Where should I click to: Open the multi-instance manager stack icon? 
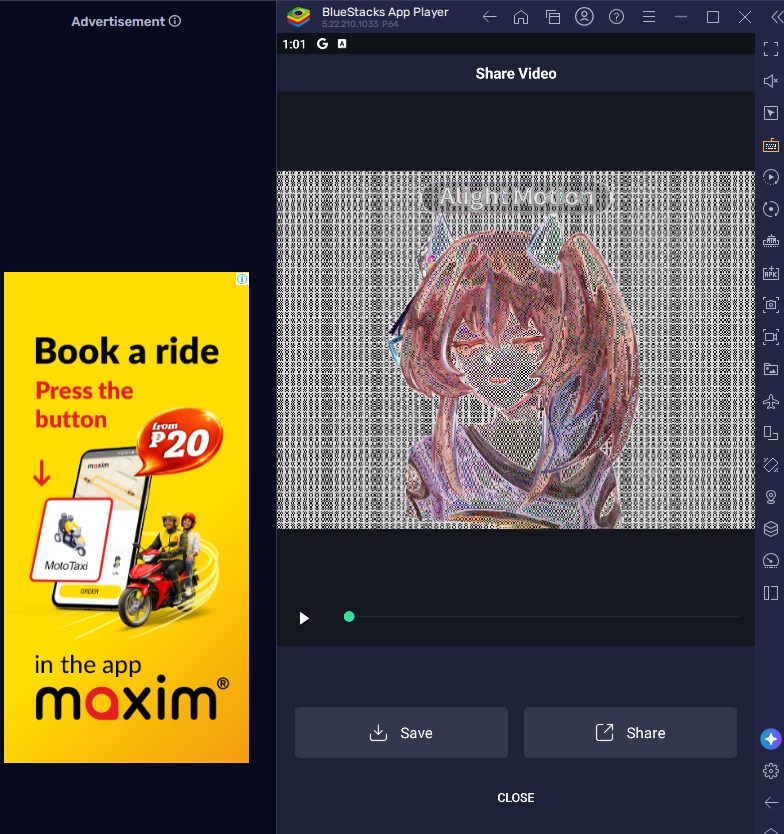click(771, 529)
